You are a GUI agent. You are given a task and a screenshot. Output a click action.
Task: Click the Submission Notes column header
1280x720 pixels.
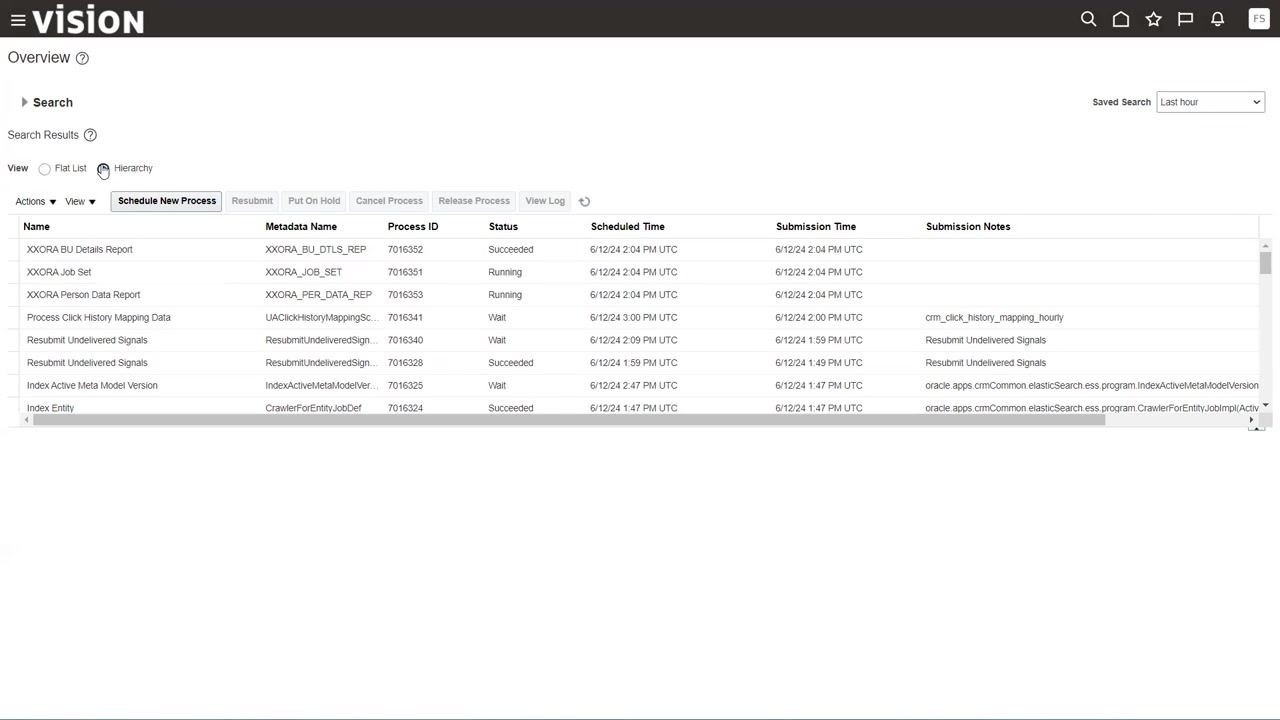968,227
